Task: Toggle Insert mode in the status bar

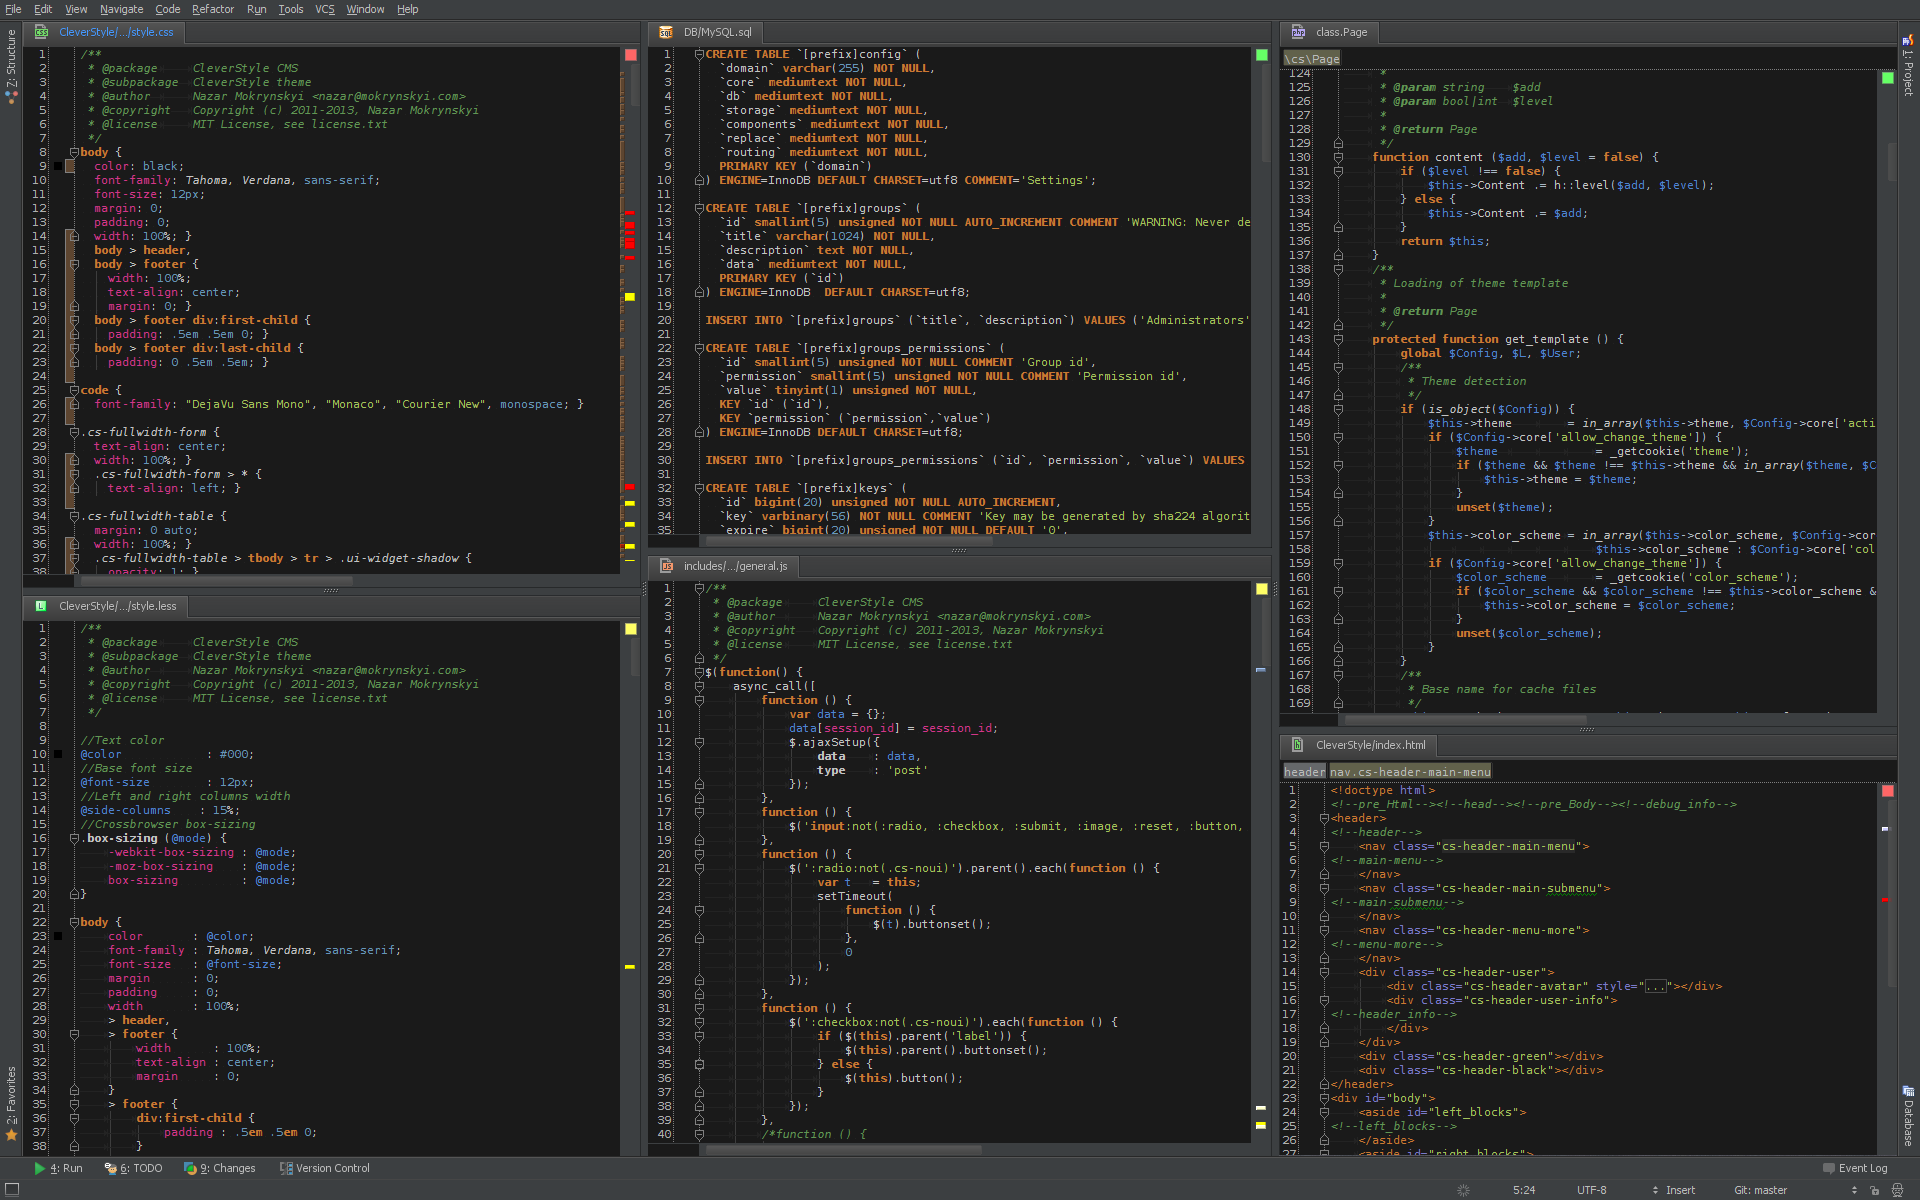Action: click(x=1680, y=1190)
